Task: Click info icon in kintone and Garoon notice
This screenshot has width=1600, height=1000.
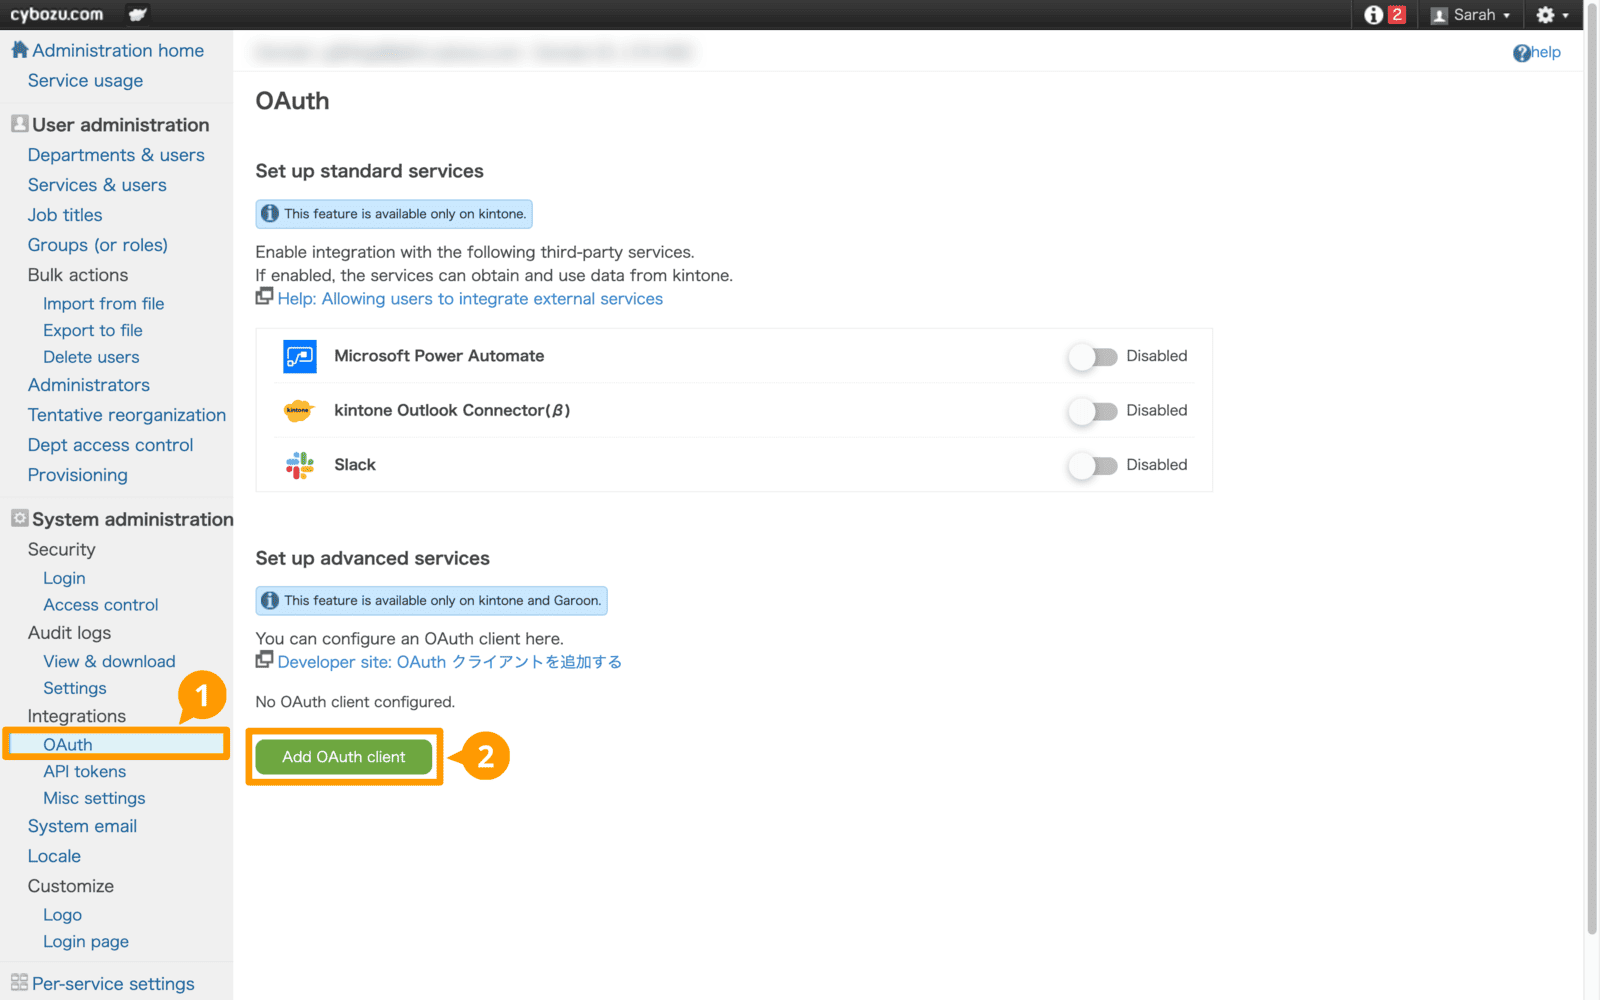Action: [x=269, y=601]
